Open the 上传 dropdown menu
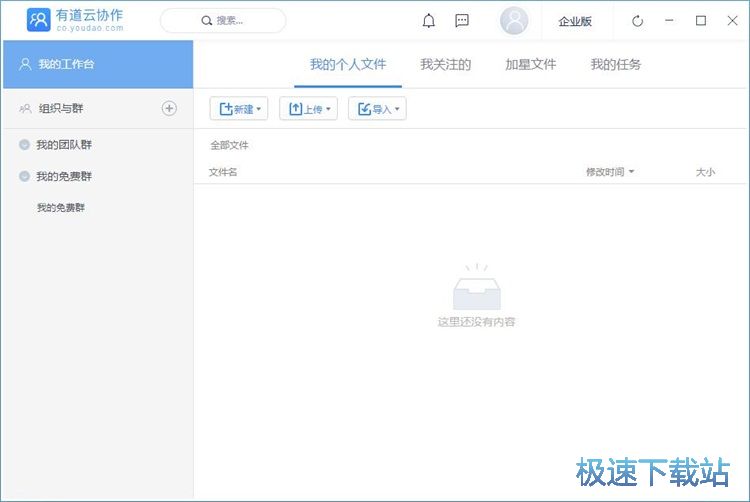 [x=310, y=109]
